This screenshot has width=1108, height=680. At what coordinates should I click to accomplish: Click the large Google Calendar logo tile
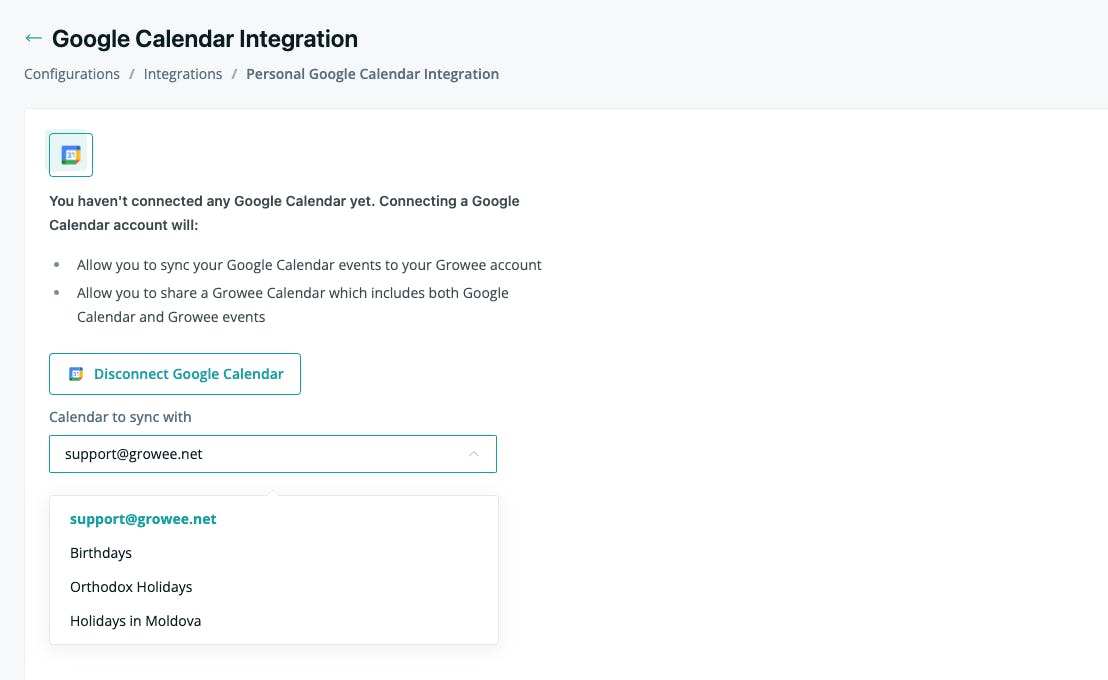point(71,155)
